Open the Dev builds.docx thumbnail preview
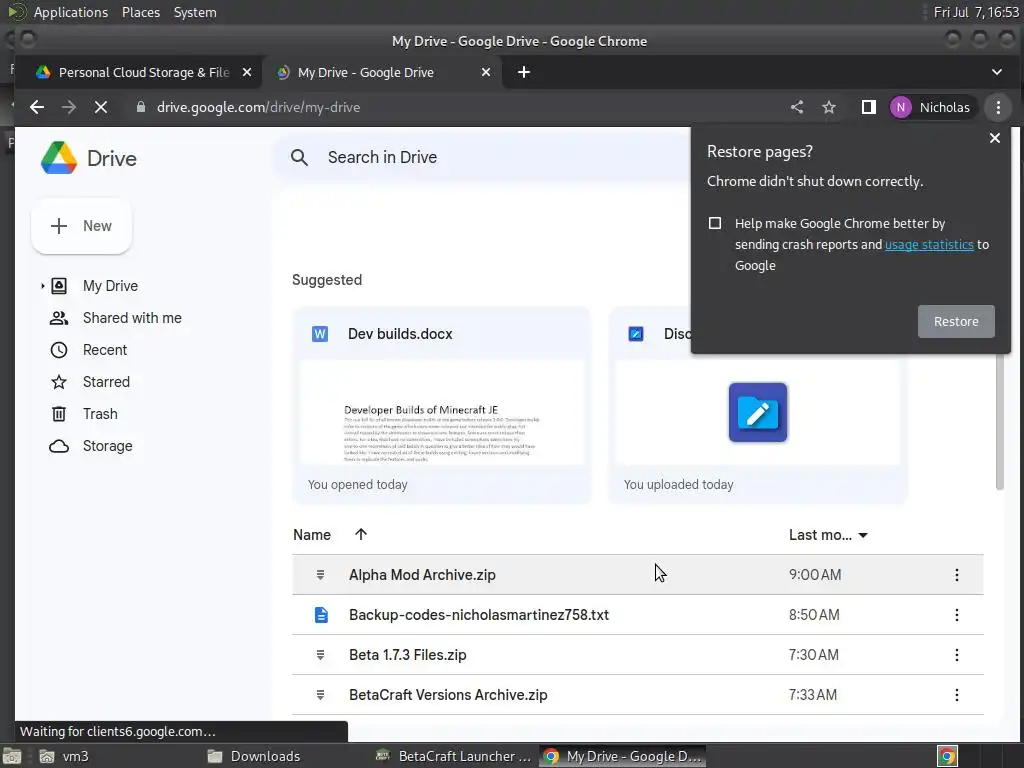Image resolution: width=1024 pixels, height=768 pixels. point(441,413)
